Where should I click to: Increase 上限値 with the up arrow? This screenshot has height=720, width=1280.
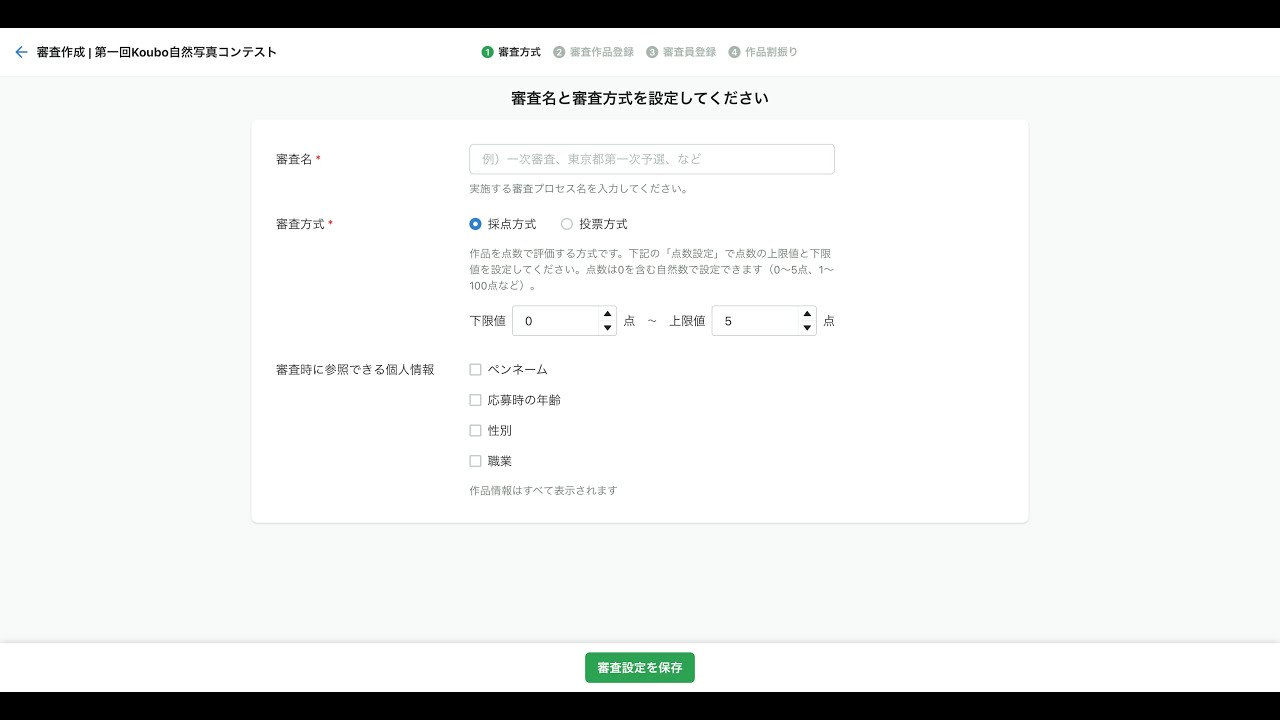tap(807, 314)
